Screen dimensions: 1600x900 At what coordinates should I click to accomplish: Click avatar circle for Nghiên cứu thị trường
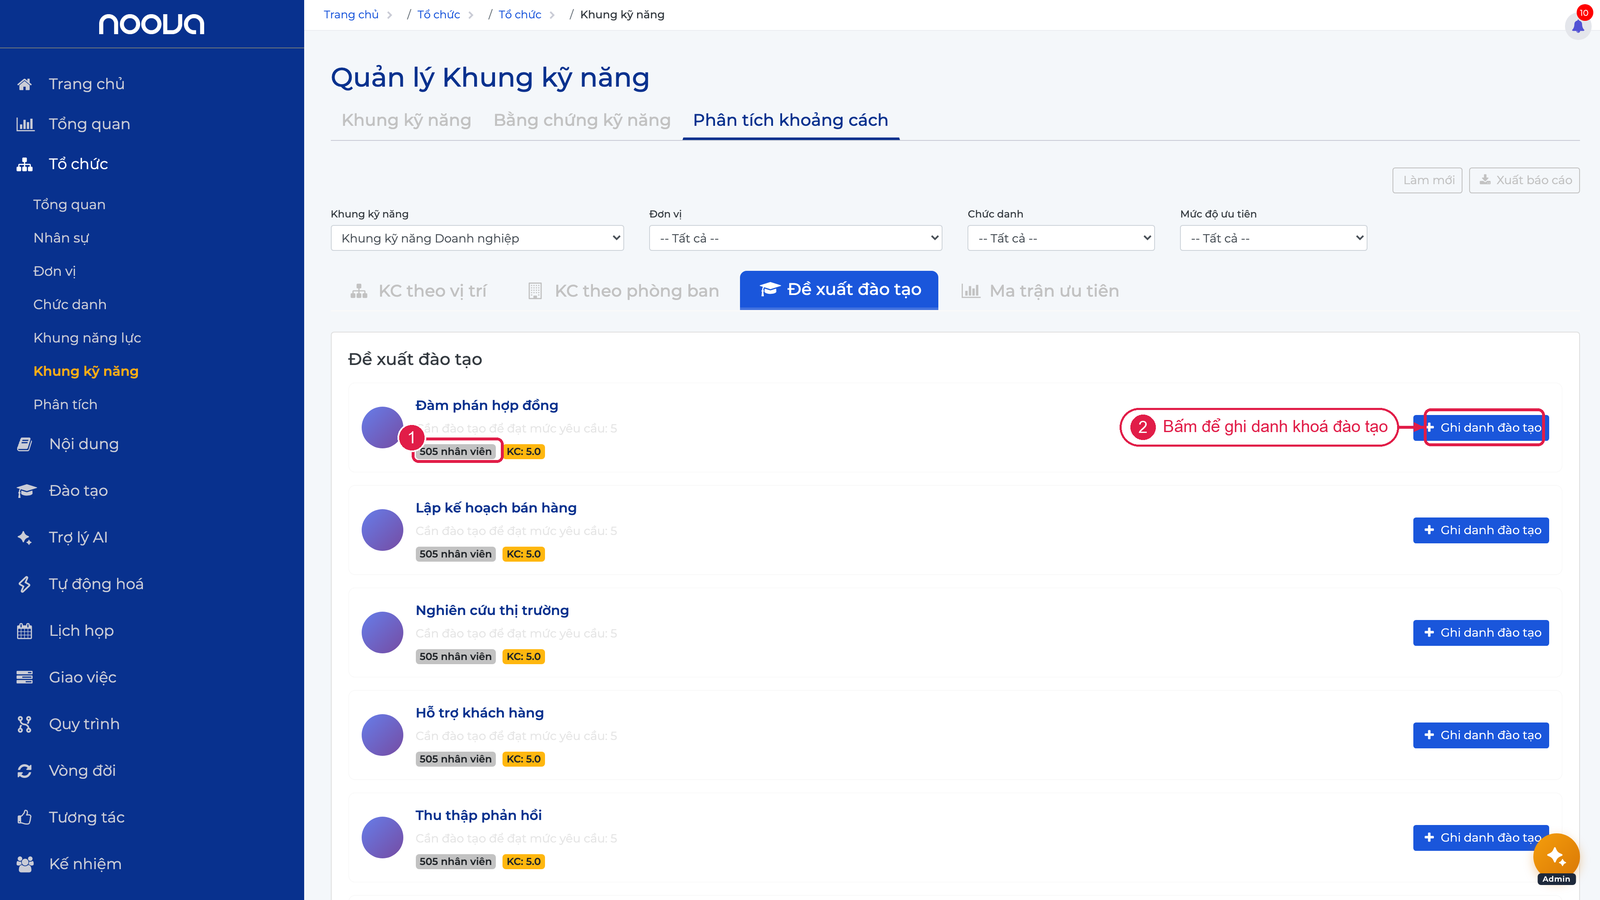coord(382,633)
